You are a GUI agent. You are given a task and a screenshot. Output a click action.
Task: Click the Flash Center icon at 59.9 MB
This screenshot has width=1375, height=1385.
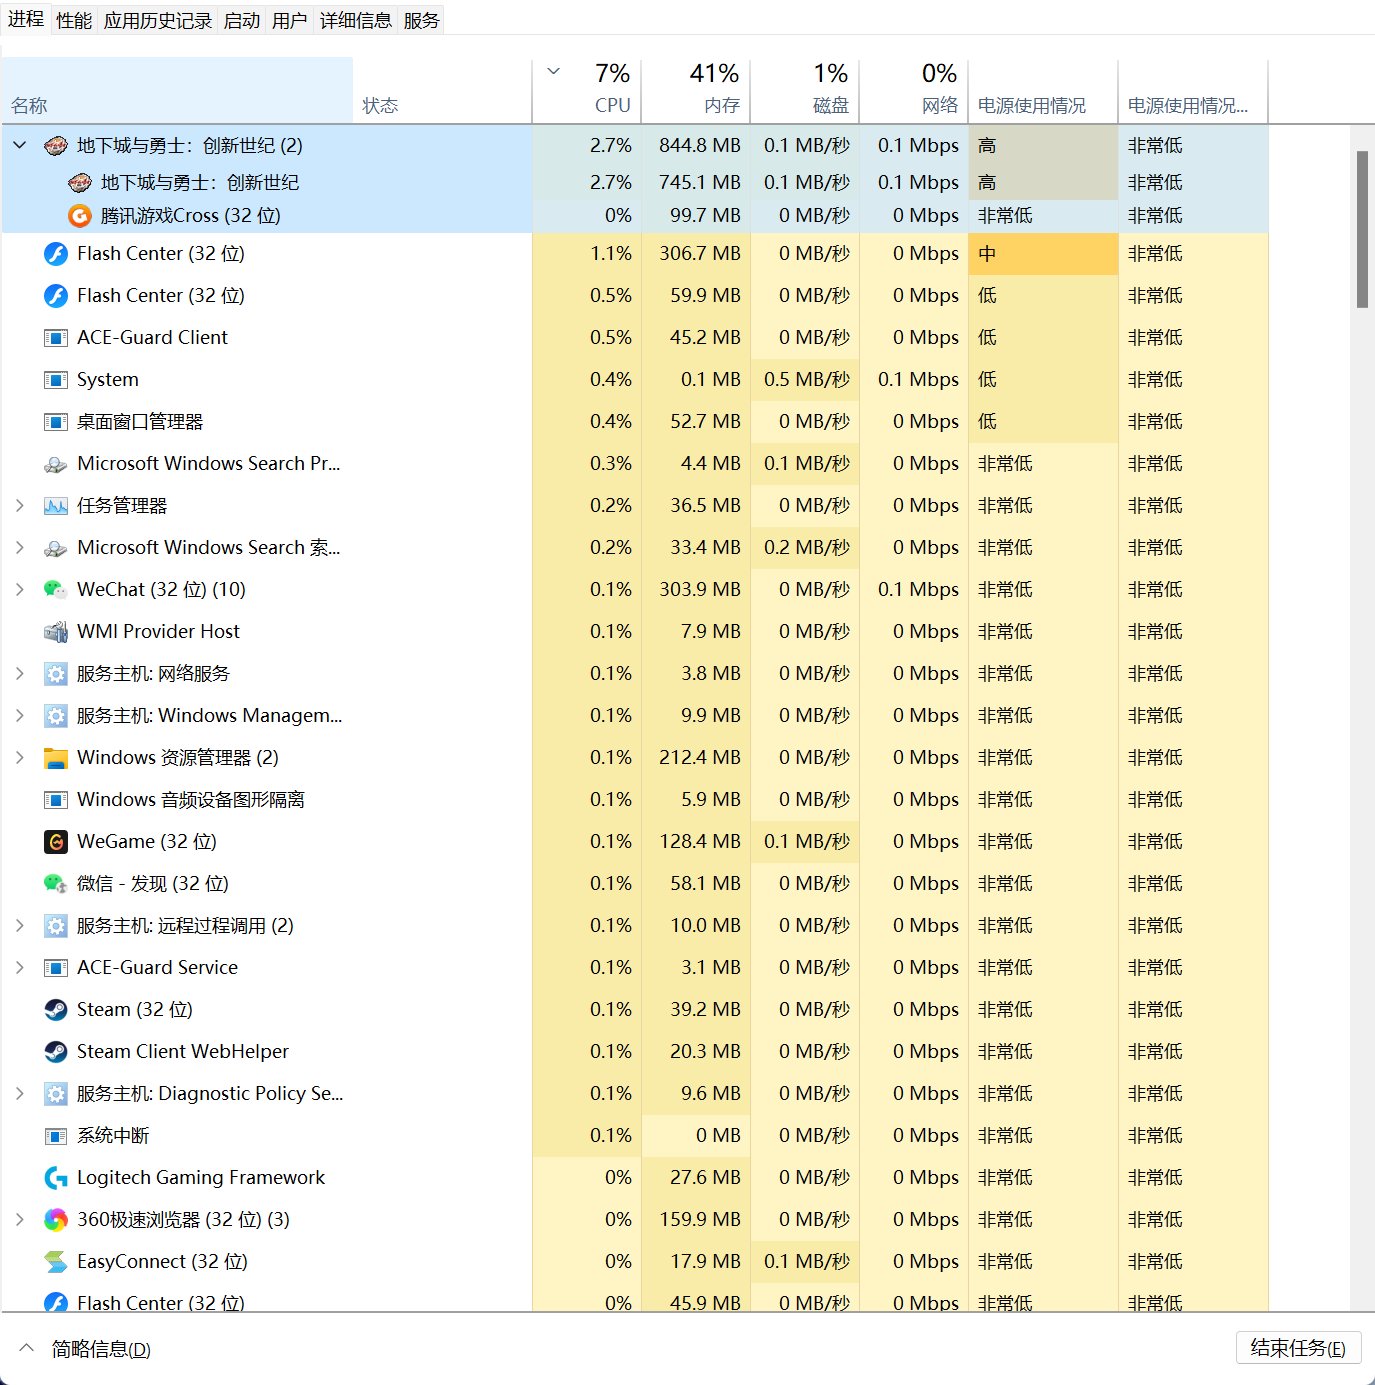[x=56, y=296]
